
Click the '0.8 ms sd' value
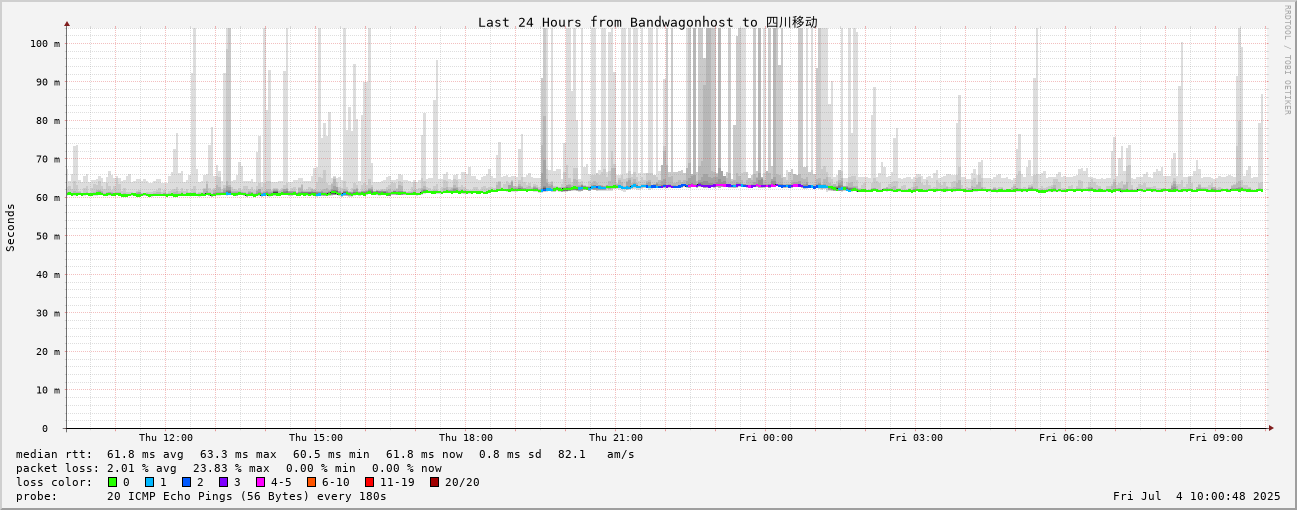510,454
